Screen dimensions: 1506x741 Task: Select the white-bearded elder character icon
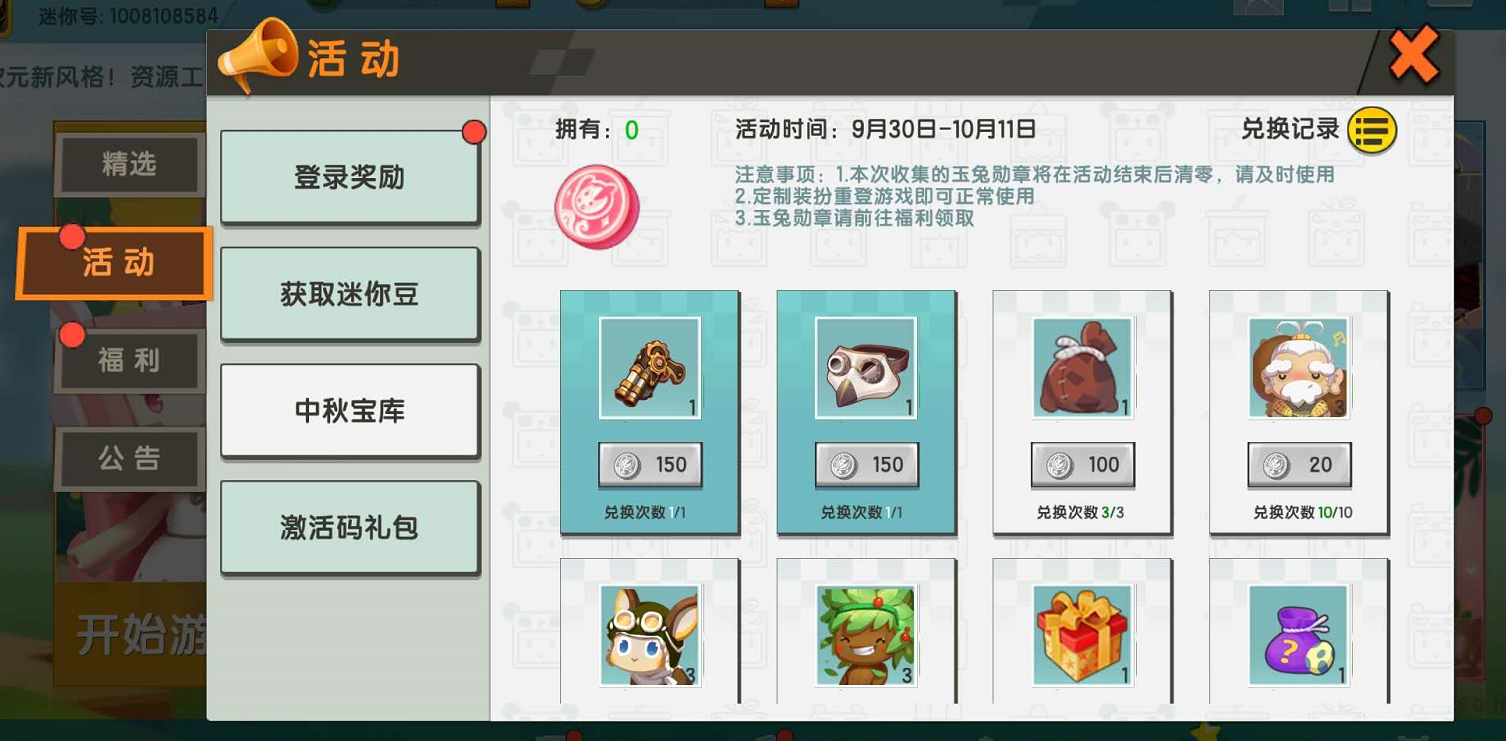click(1299, 368)
